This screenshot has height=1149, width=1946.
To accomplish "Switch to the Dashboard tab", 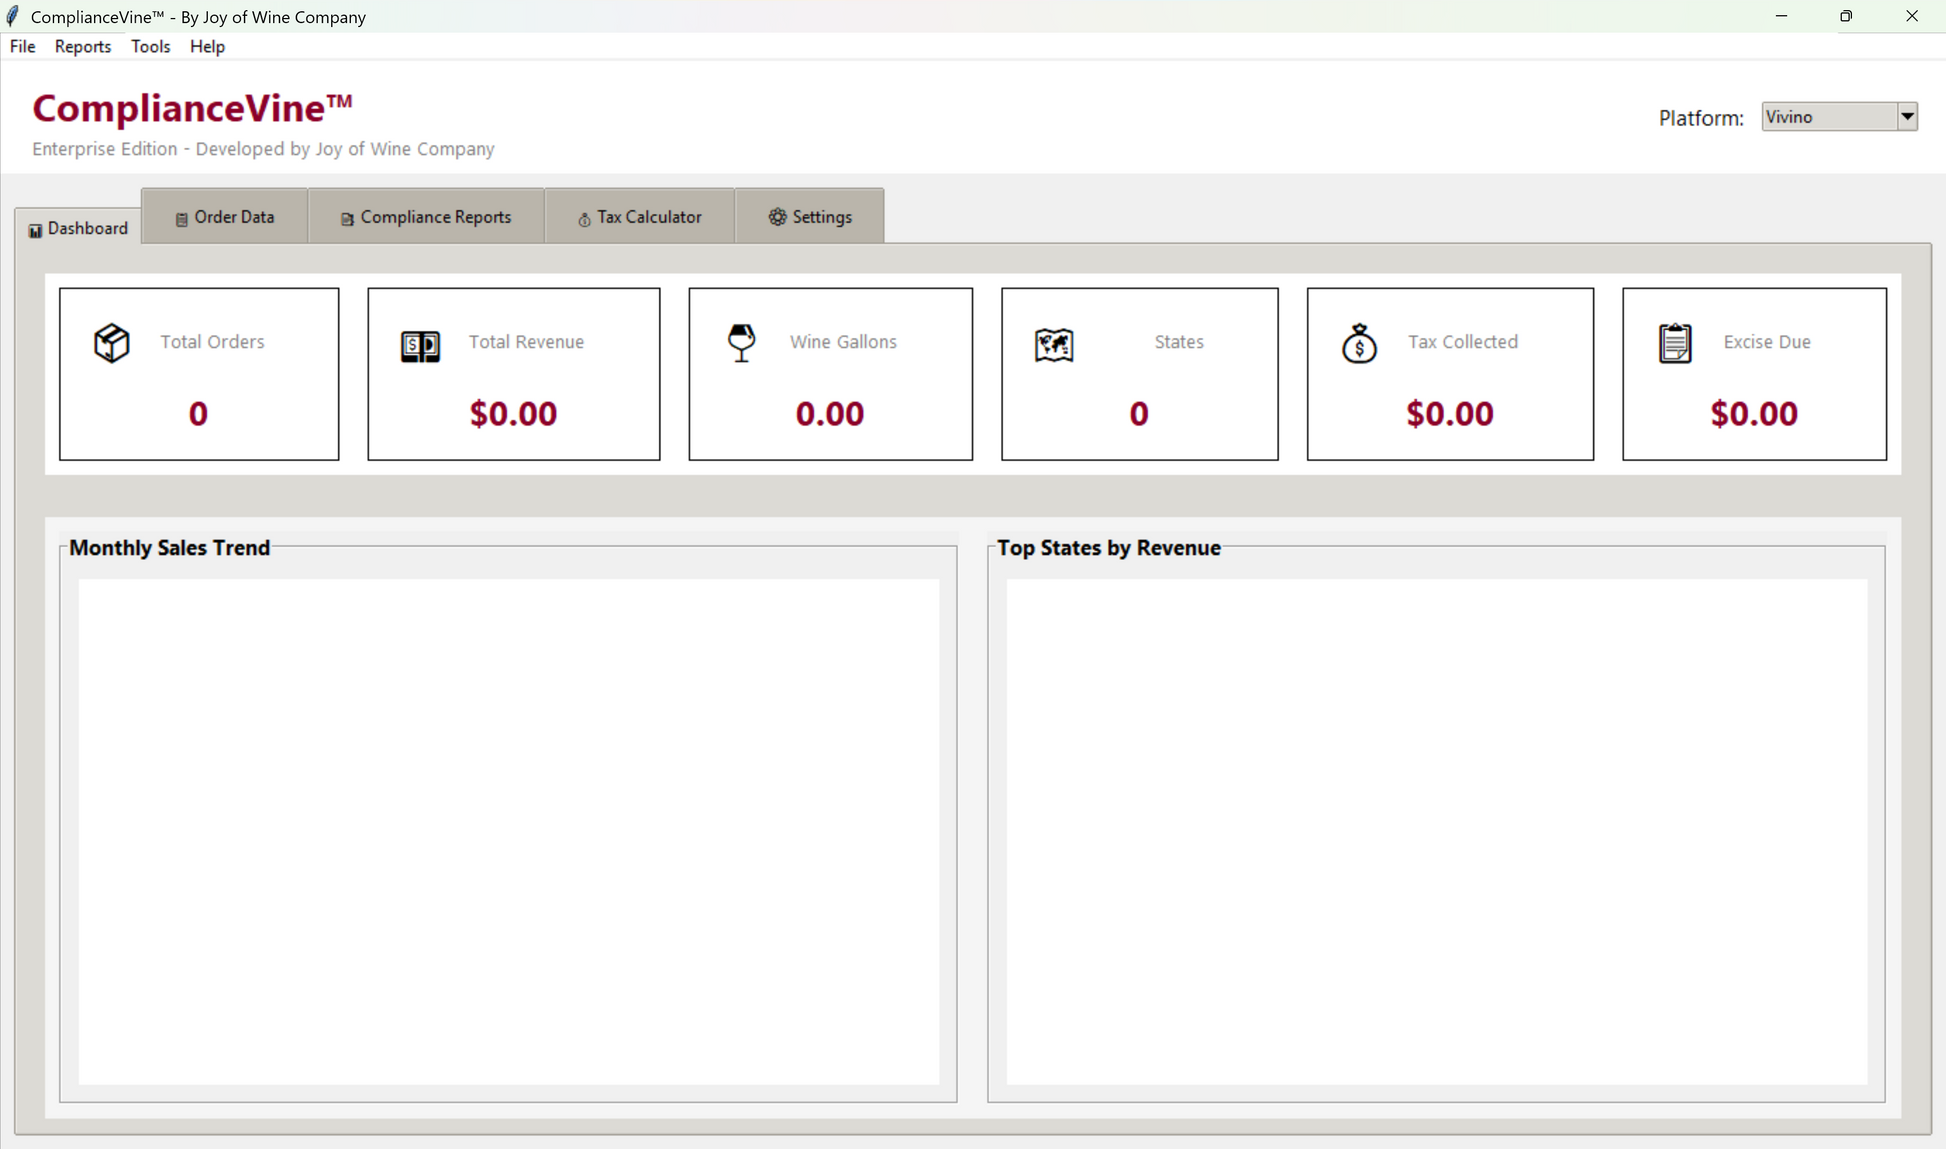I will [x=78, y=228].
